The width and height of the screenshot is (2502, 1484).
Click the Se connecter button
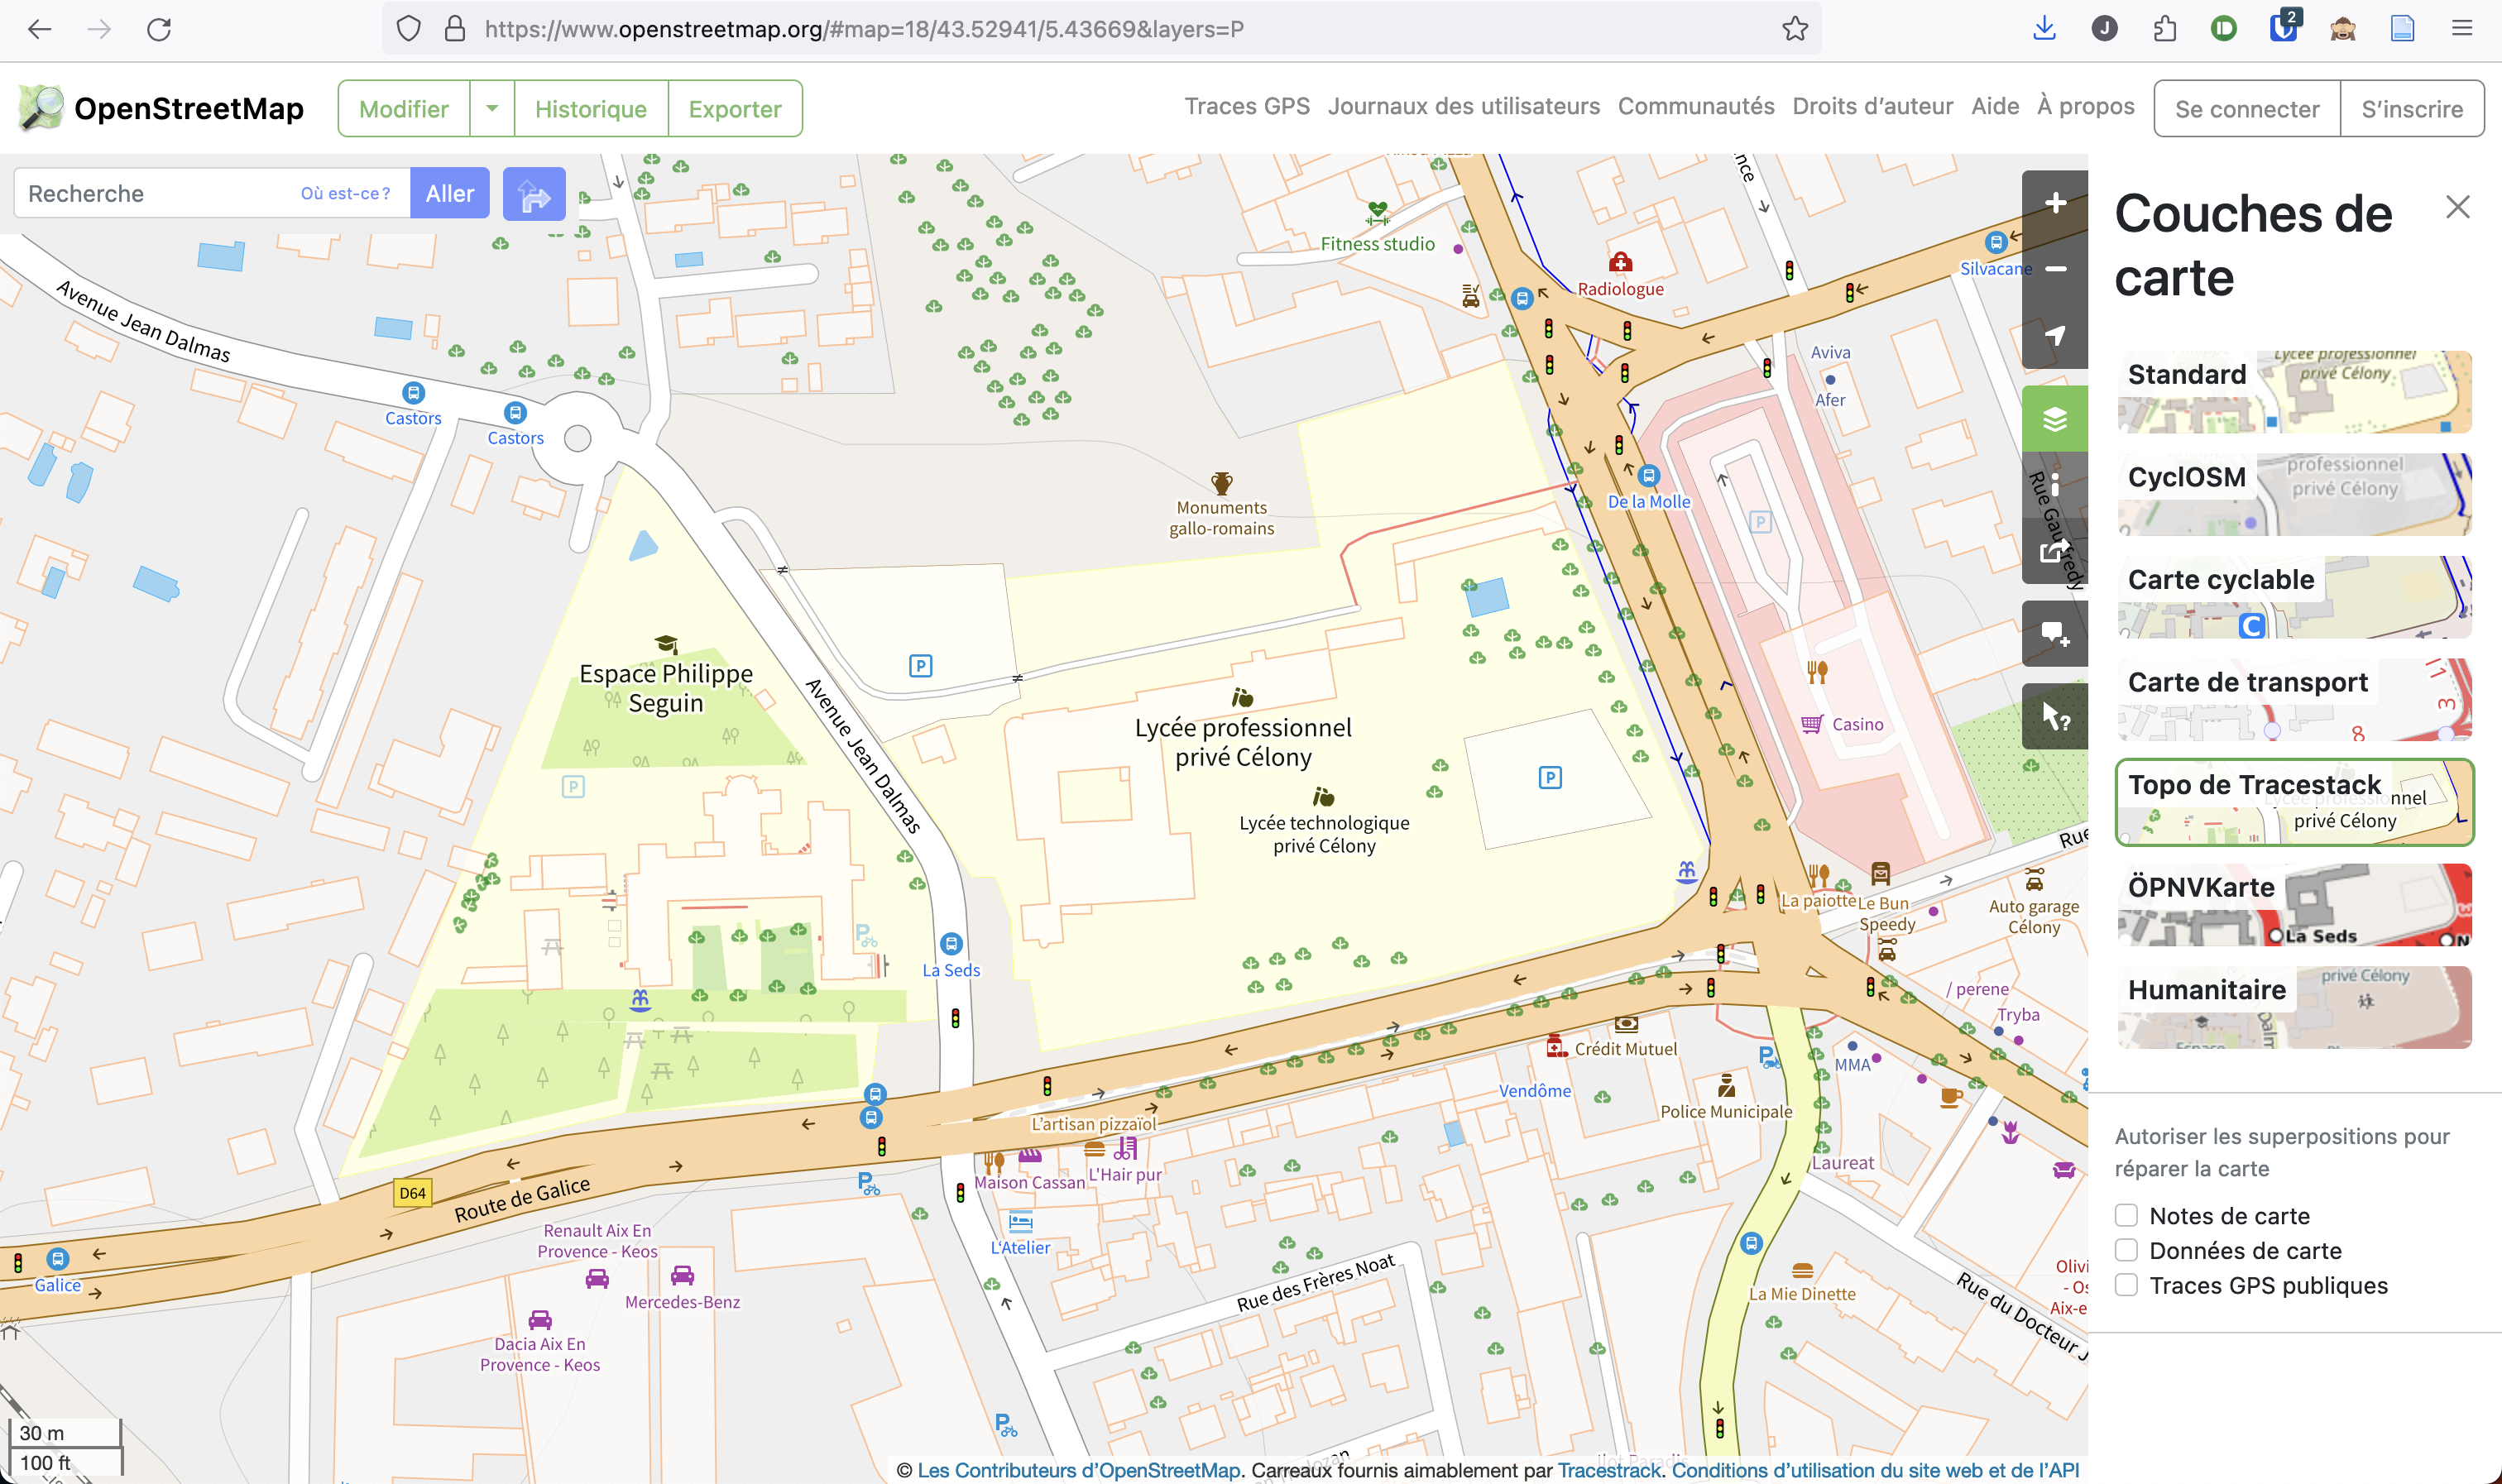(2247, 109)
